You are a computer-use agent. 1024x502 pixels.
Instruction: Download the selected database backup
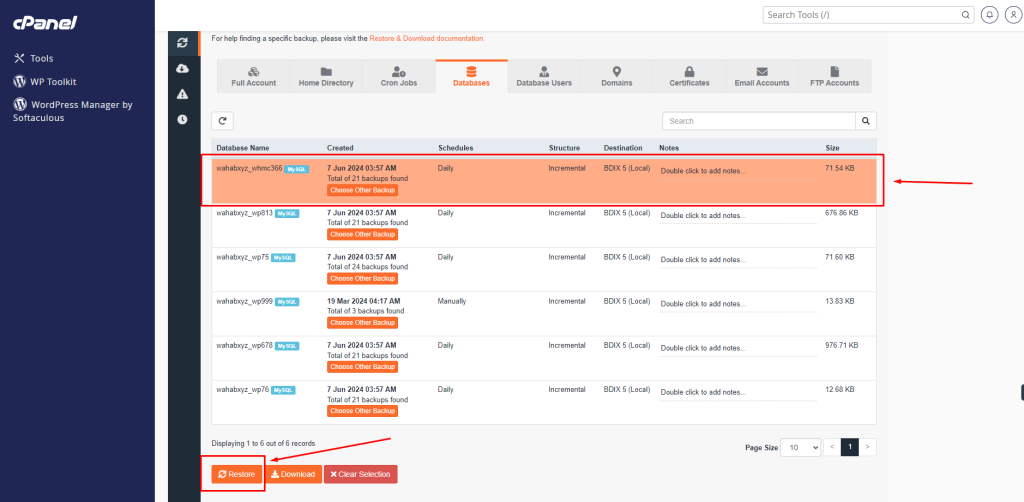coord(293,474)
